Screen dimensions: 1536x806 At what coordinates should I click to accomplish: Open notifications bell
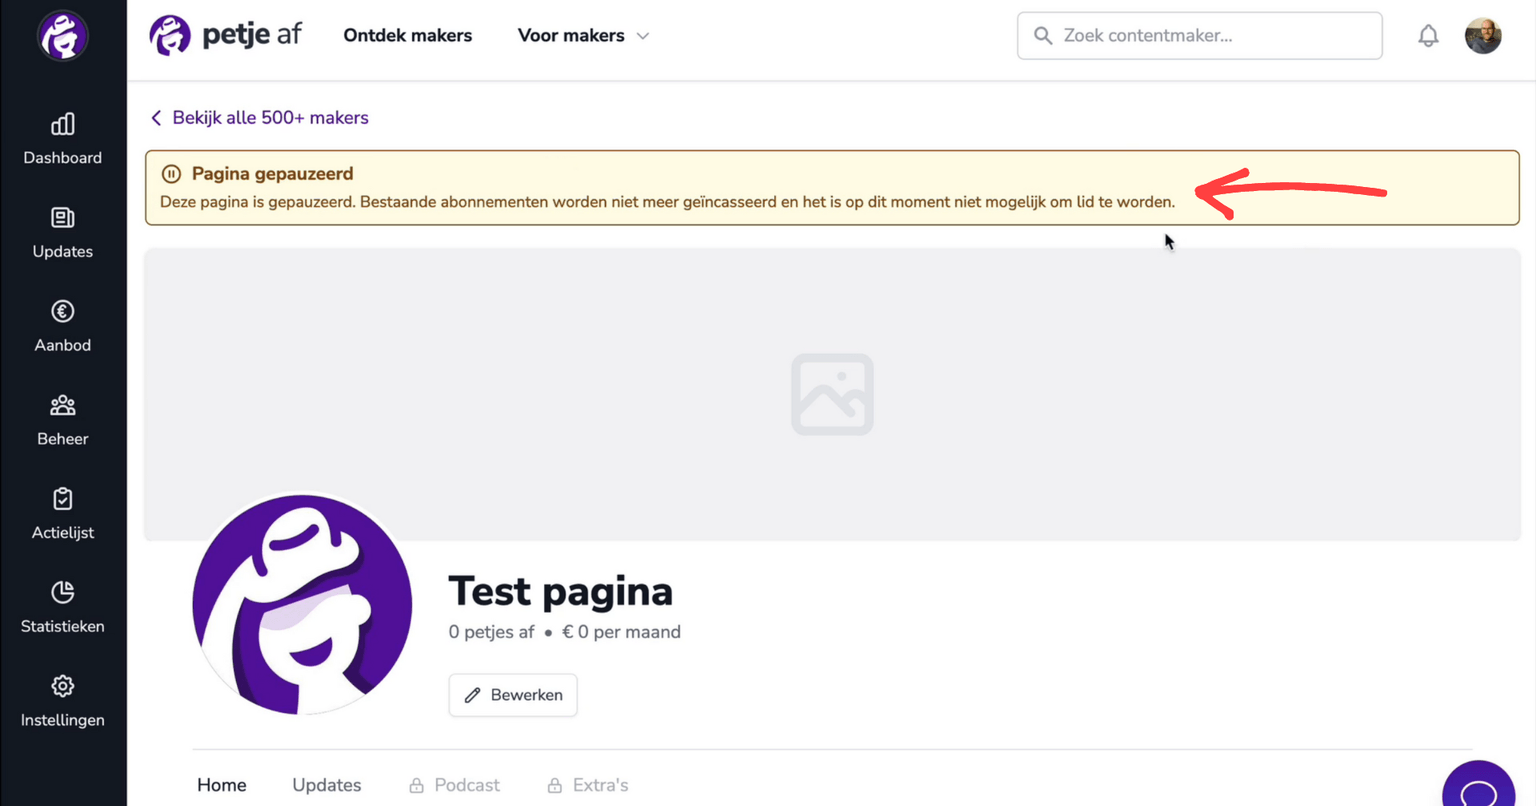(1428, 36)
